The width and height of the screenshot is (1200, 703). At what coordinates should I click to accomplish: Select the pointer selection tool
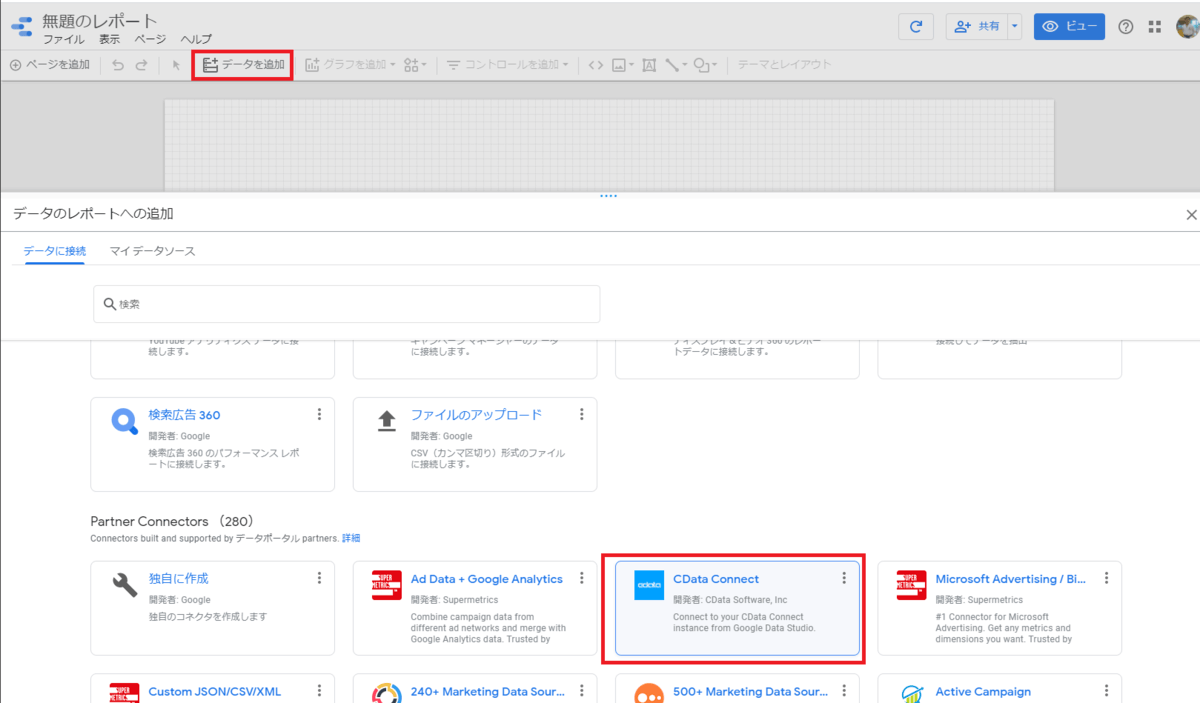coord(176,65)
